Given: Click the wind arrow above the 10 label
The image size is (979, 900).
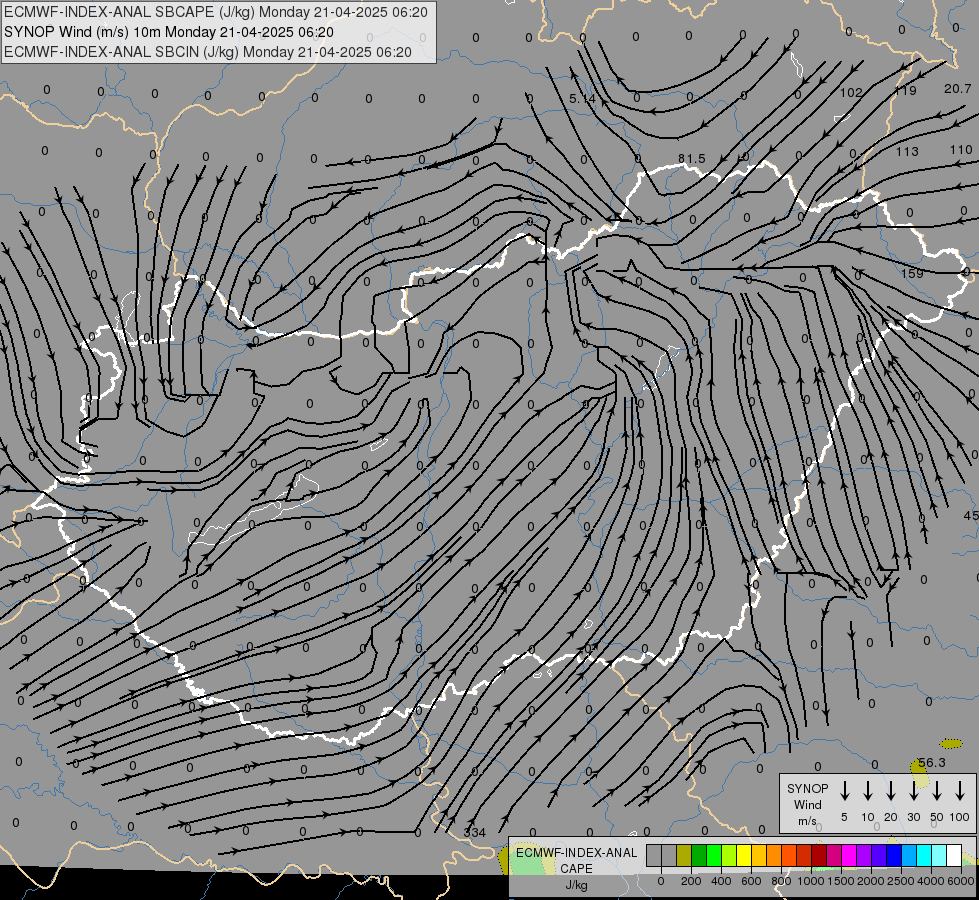Looking at the screenshot, I should [868, 790].
